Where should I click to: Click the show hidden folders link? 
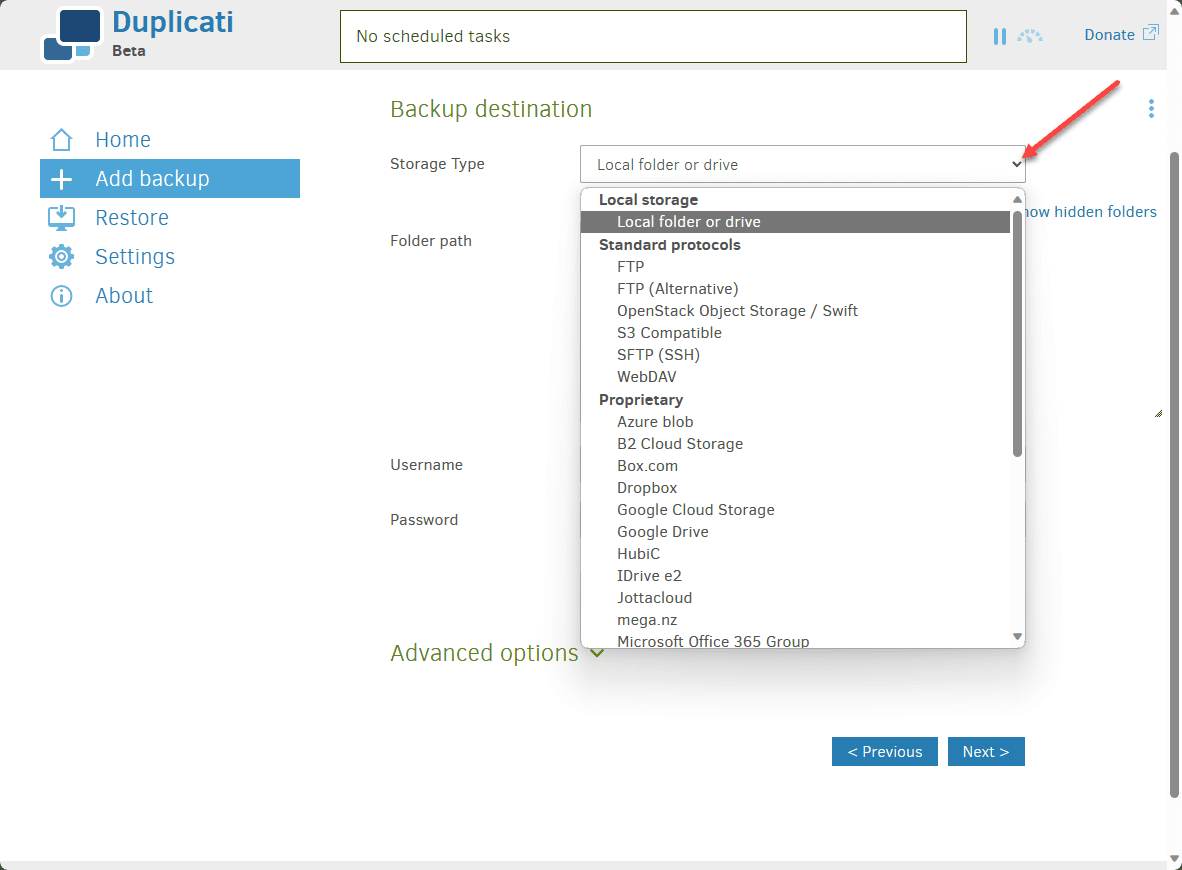pyautogui.click(x=1091, y=212)
